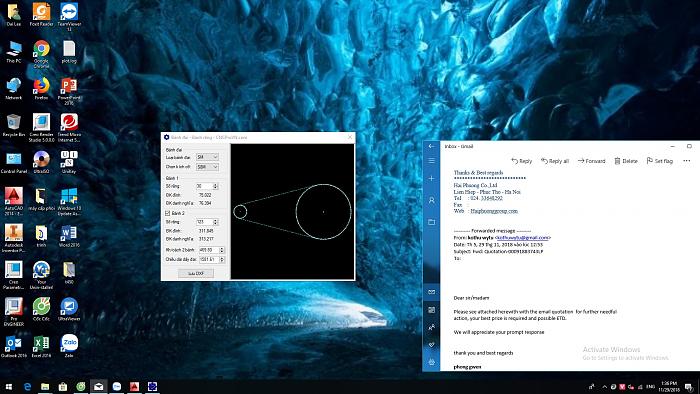This screenshot has height=394, width=700.
Task: Open the Windows Start menu
Action: [x=8, y=387]
